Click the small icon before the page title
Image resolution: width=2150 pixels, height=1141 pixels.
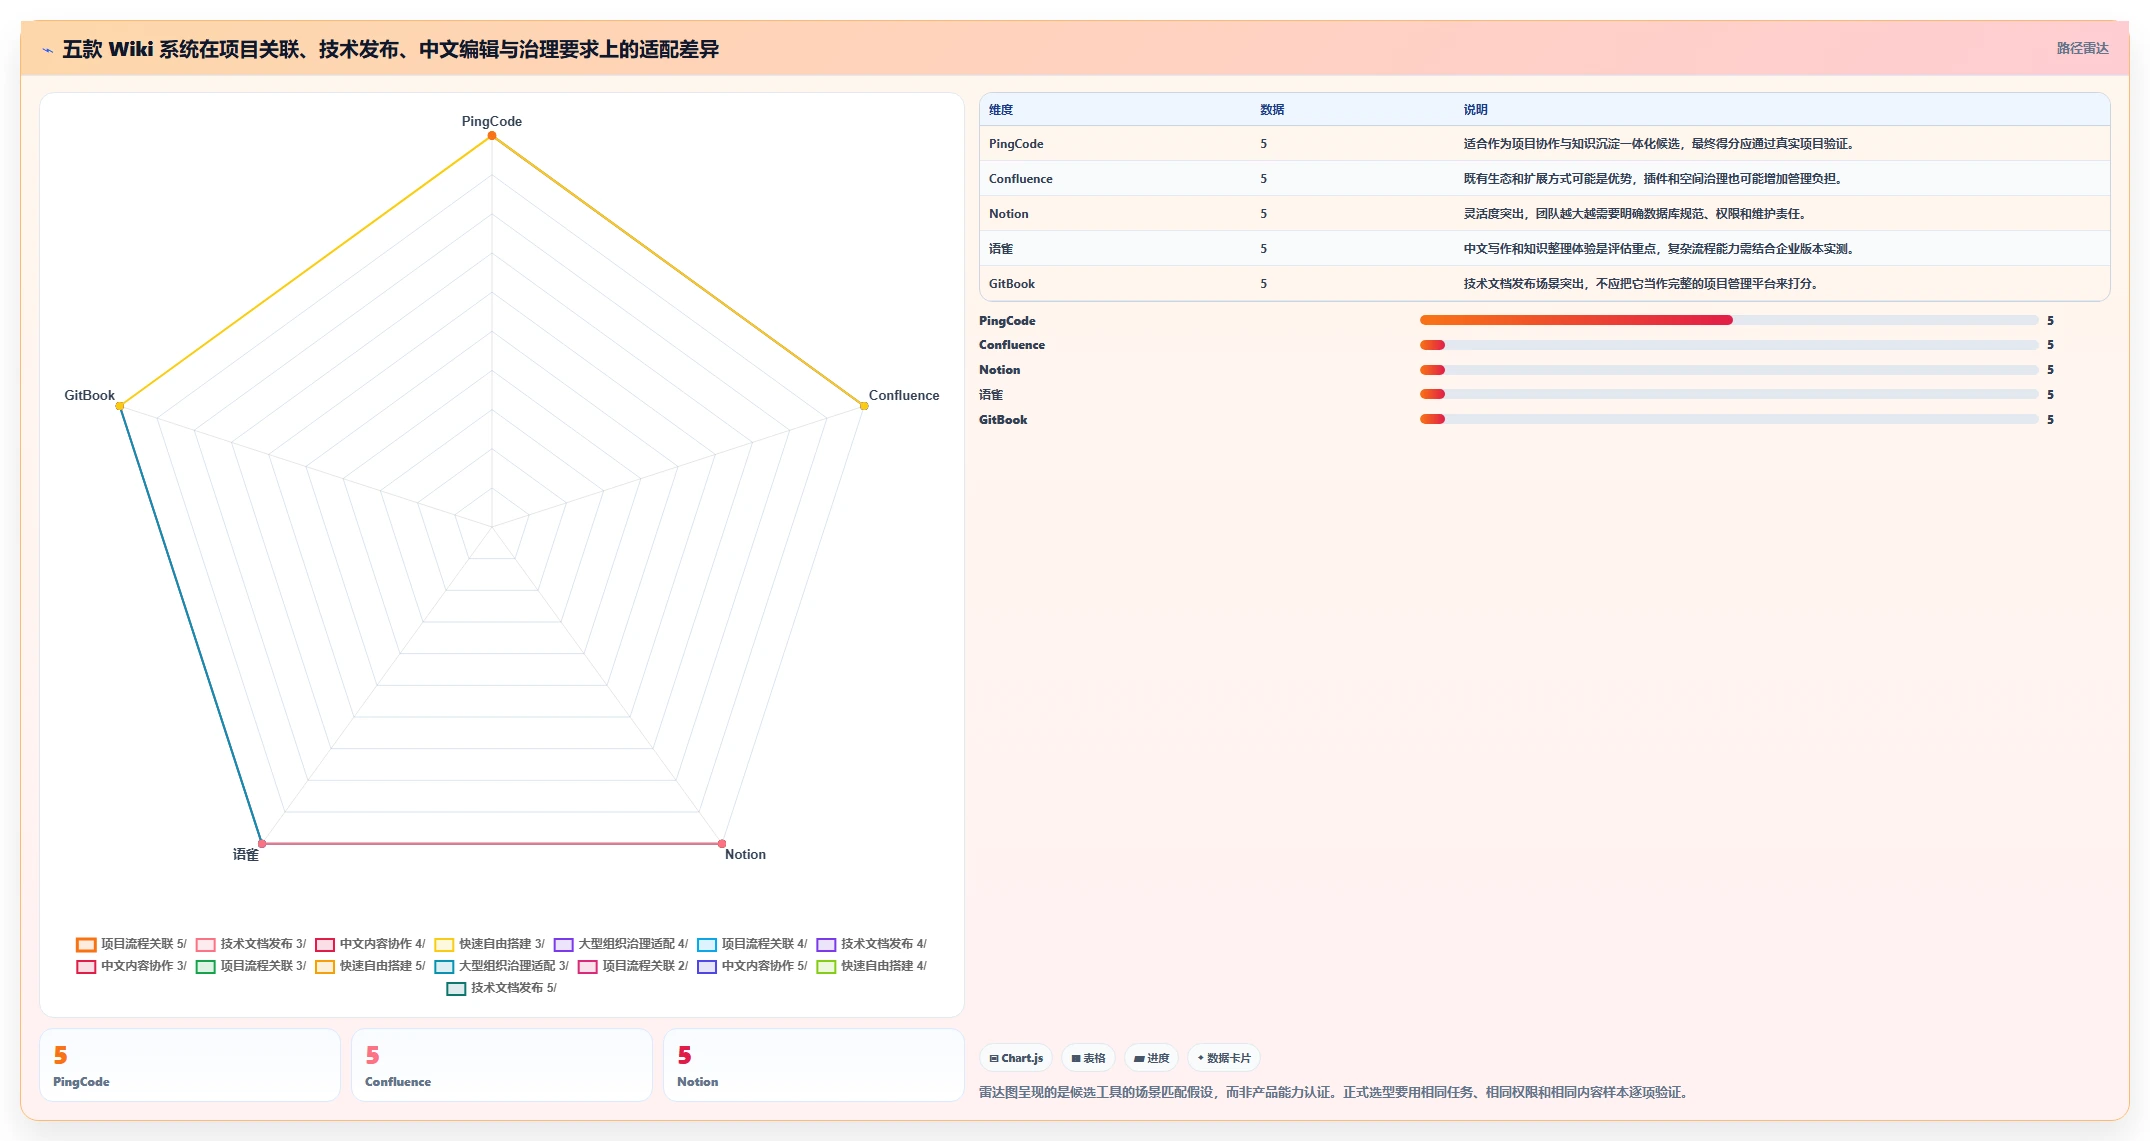coord(47,49)
